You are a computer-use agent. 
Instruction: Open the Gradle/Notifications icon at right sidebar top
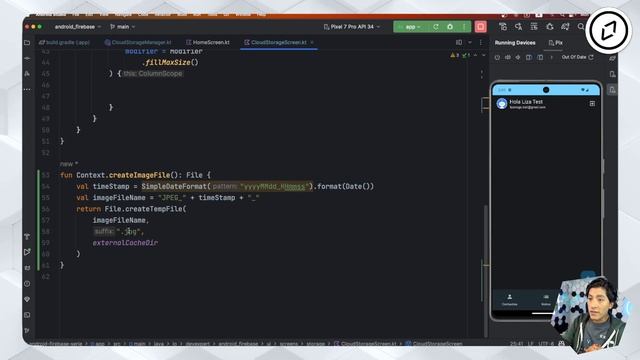point(612,58)
